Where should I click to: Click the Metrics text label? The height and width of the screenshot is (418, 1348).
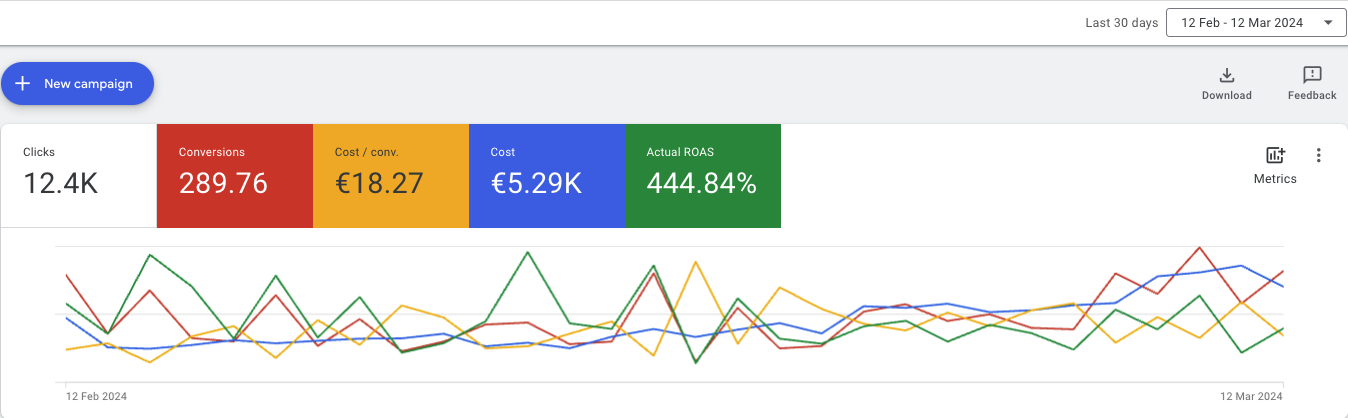1275,179
